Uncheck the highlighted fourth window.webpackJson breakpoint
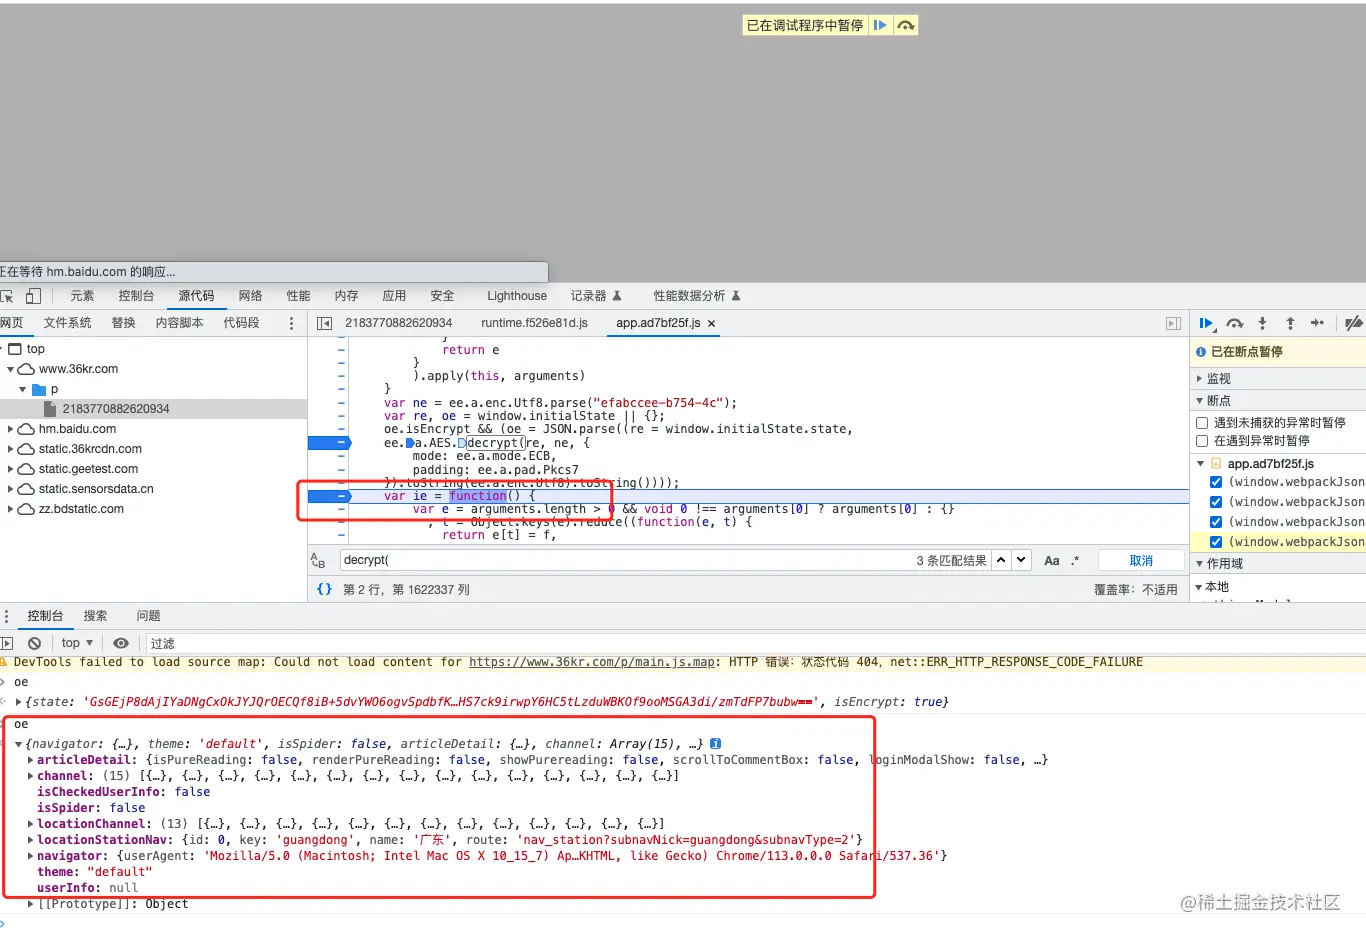 pos(1216,542)
